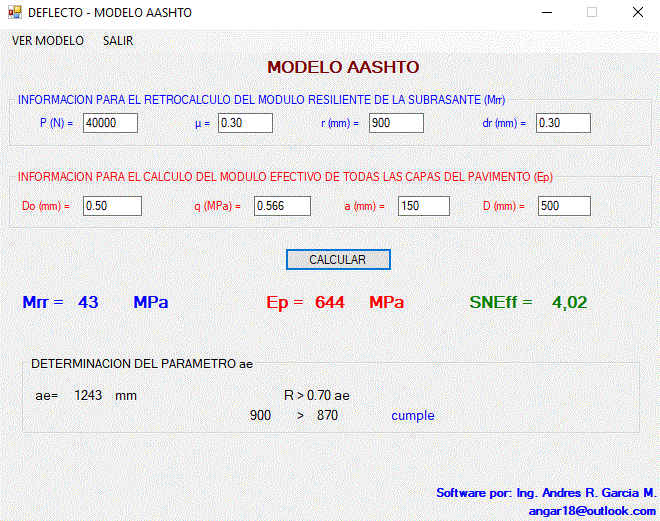Click the DEFLECTO app icon in title bar
660x521 pixels.
(15, 12)
